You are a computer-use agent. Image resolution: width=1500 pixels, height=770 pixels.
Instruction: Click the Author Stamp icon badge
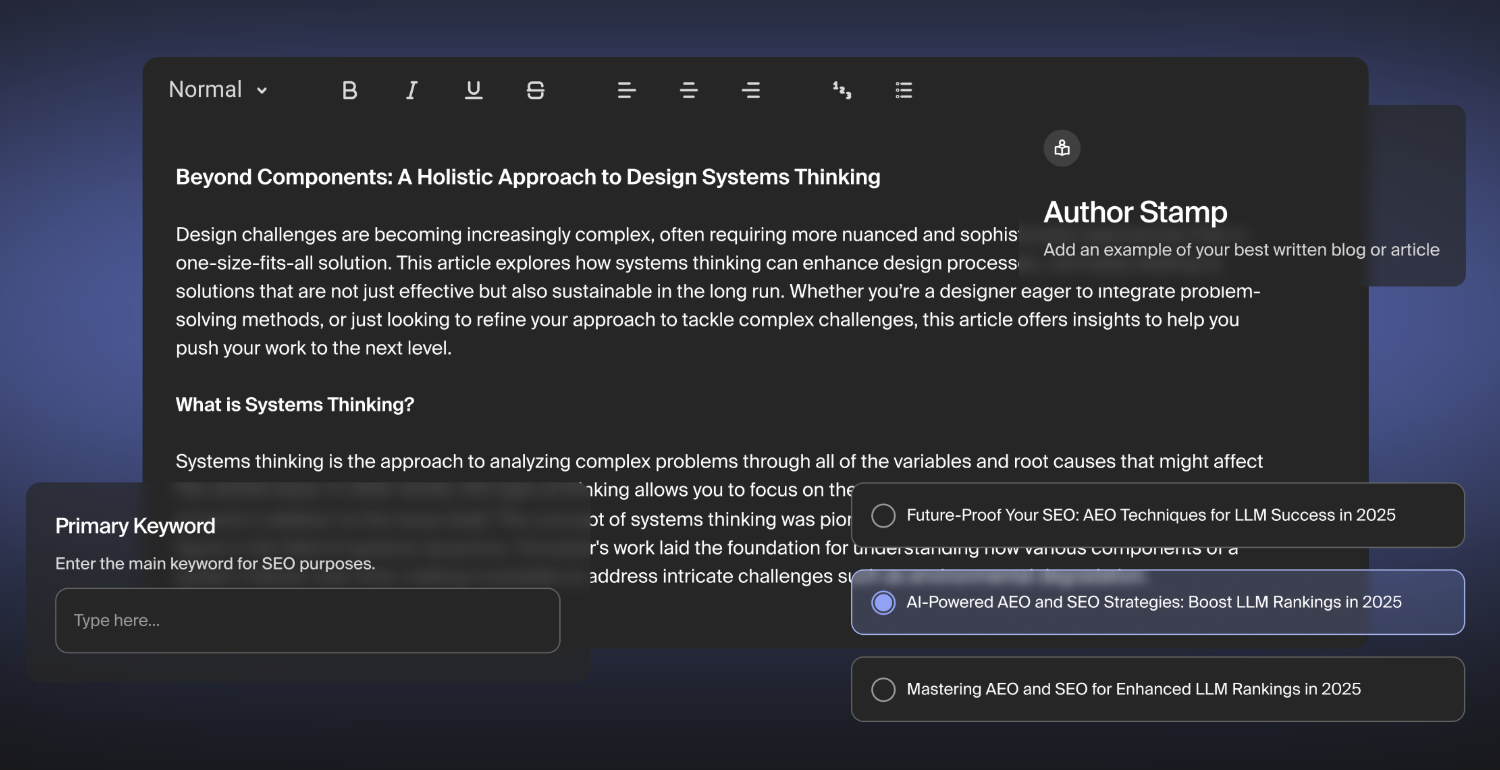1062,148
